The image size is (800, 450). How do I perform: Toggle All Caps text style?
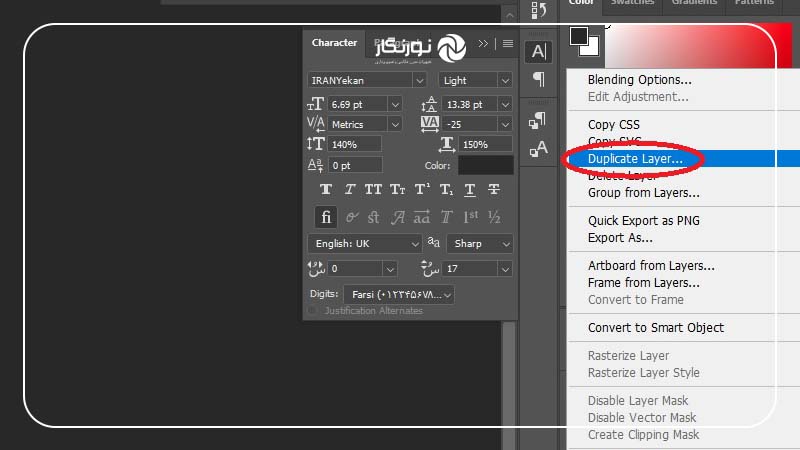[x=373, y=190]
